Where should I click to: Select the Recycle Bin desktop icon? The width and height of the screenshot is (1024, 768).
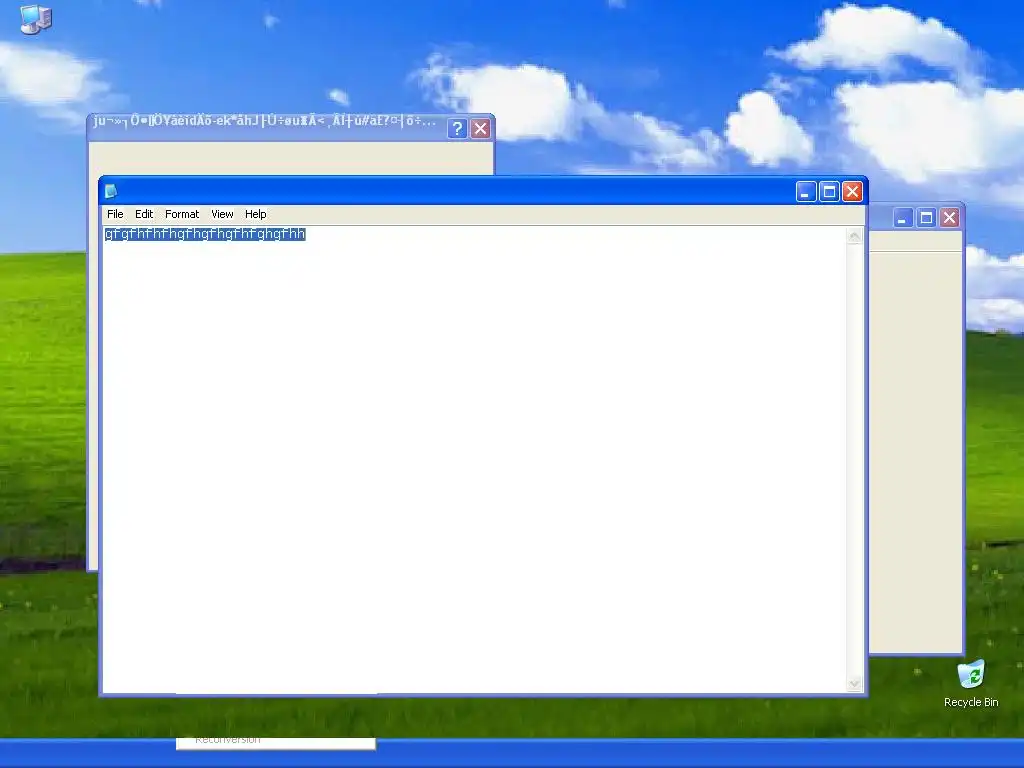971,684
